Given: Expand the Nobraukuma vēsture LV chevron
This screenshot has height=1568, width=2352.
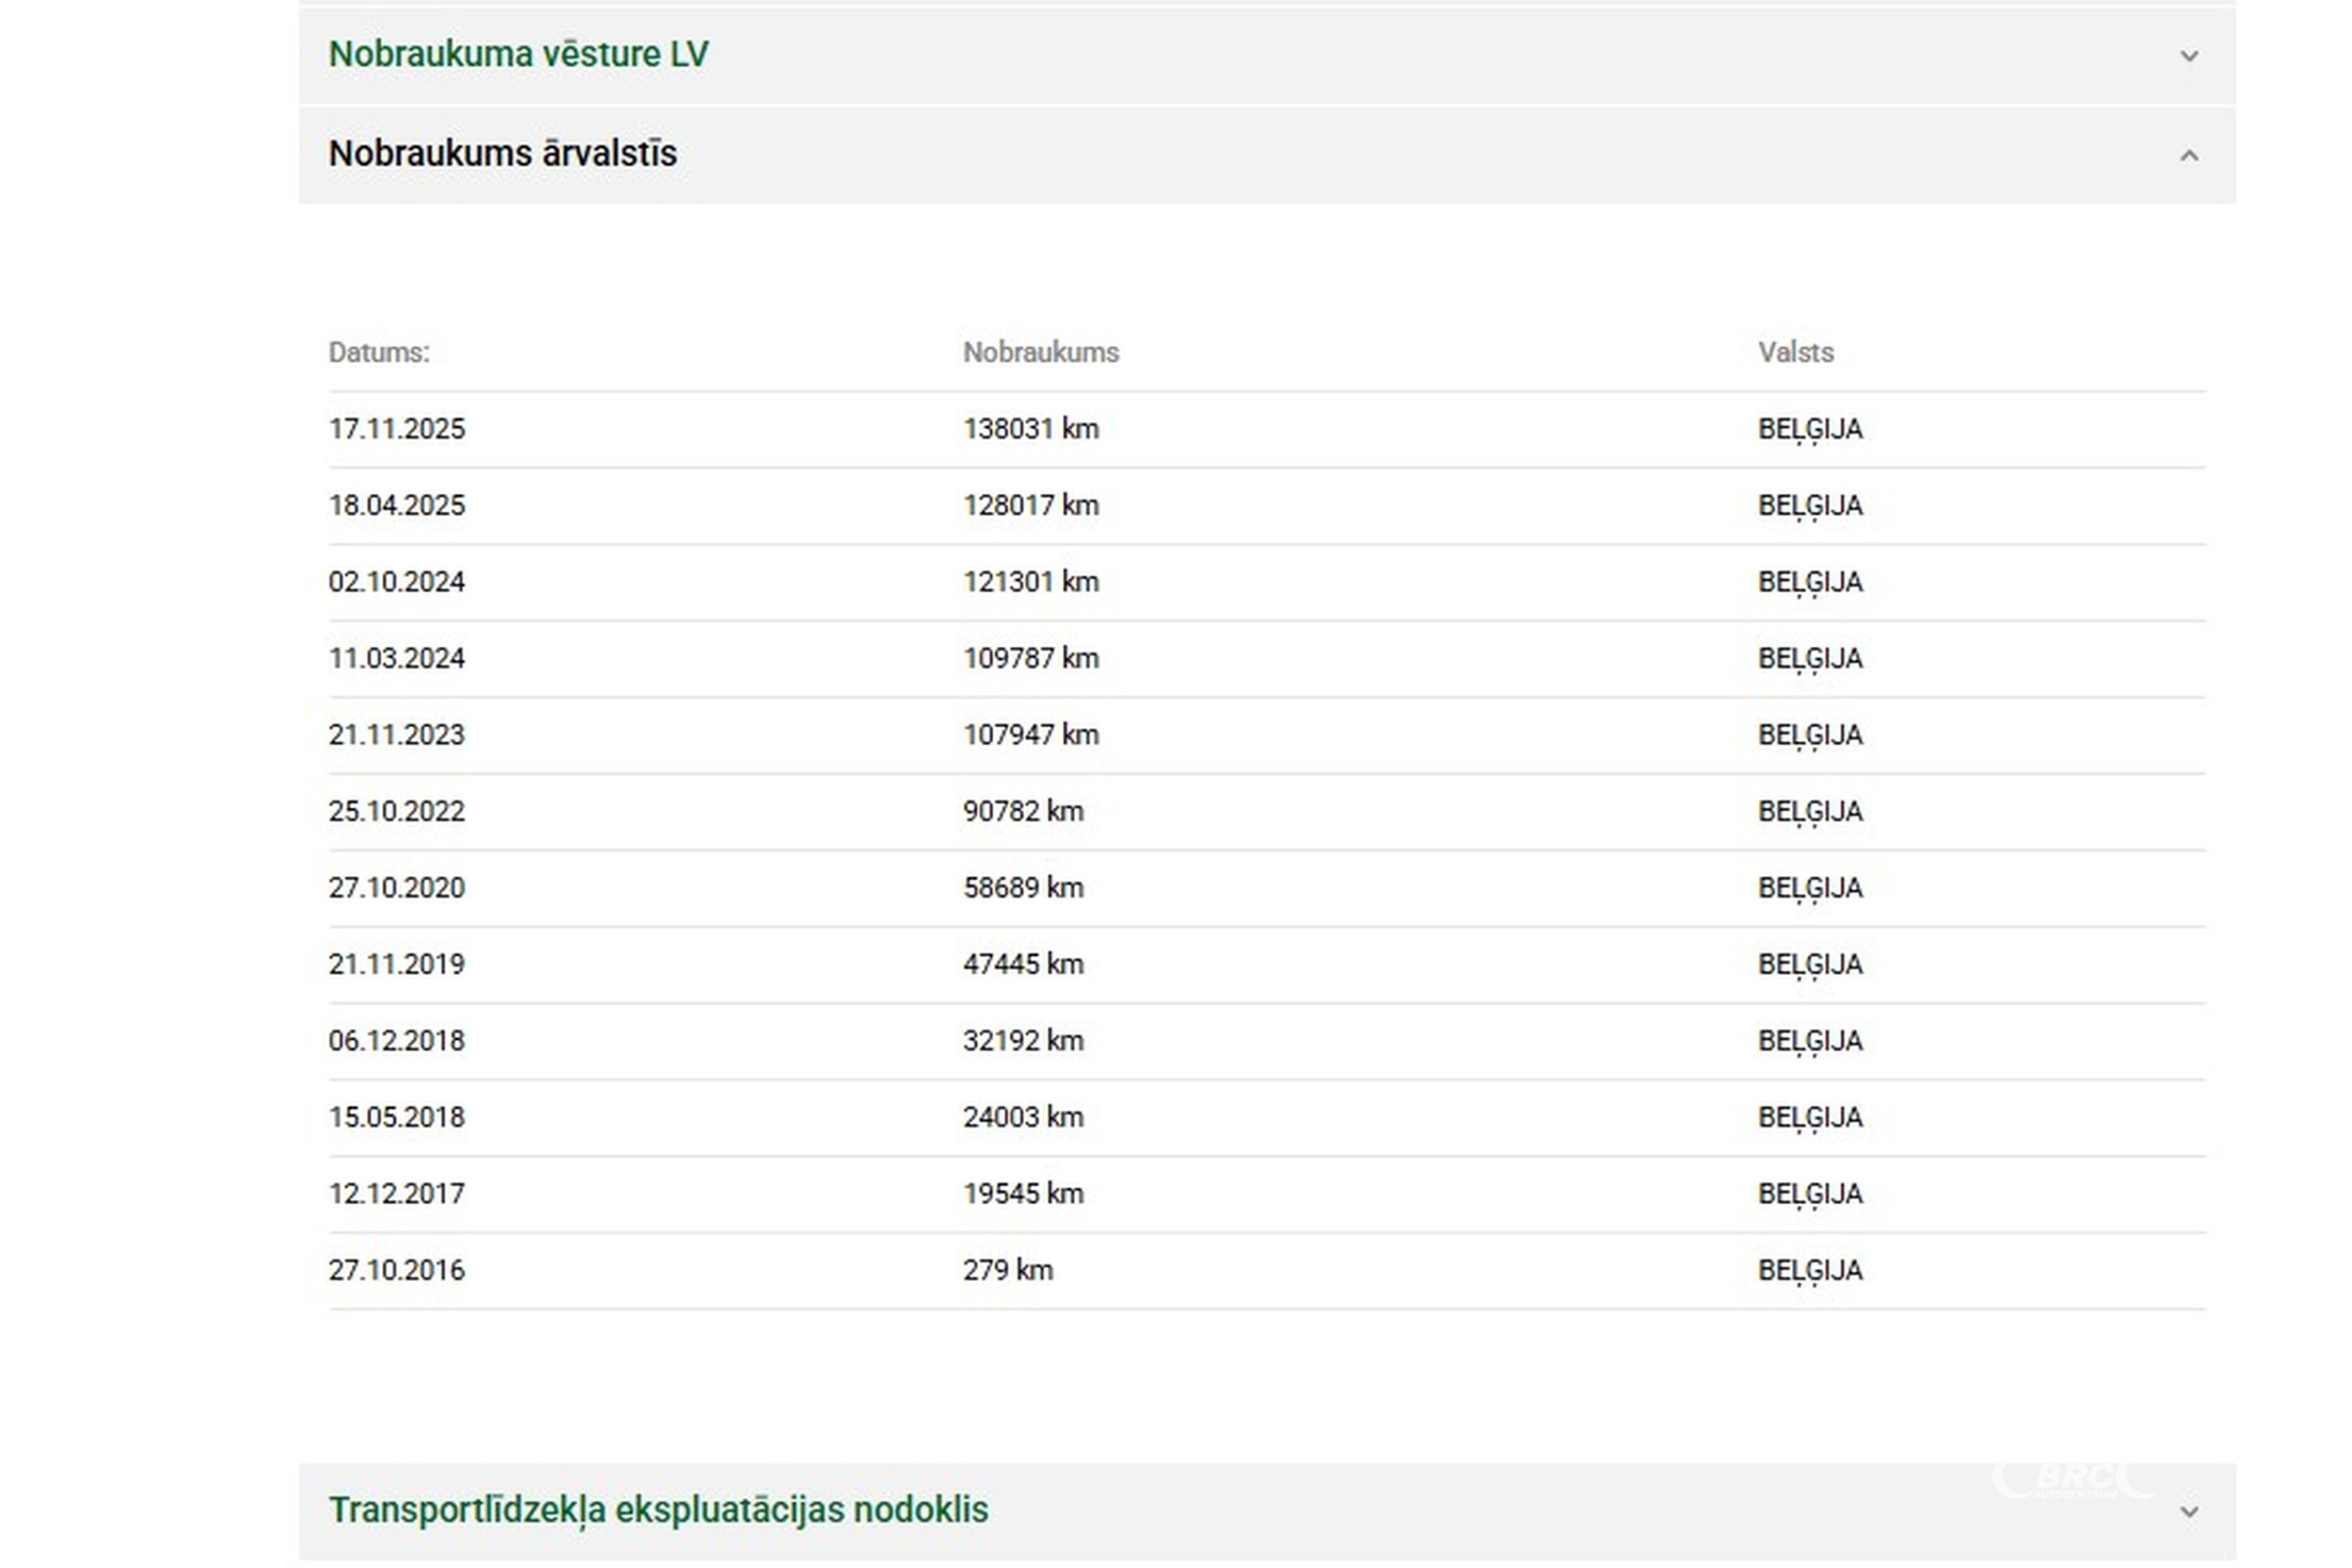Looking at the screenshot, I should pyautogui.click(x=2188, y=56).
